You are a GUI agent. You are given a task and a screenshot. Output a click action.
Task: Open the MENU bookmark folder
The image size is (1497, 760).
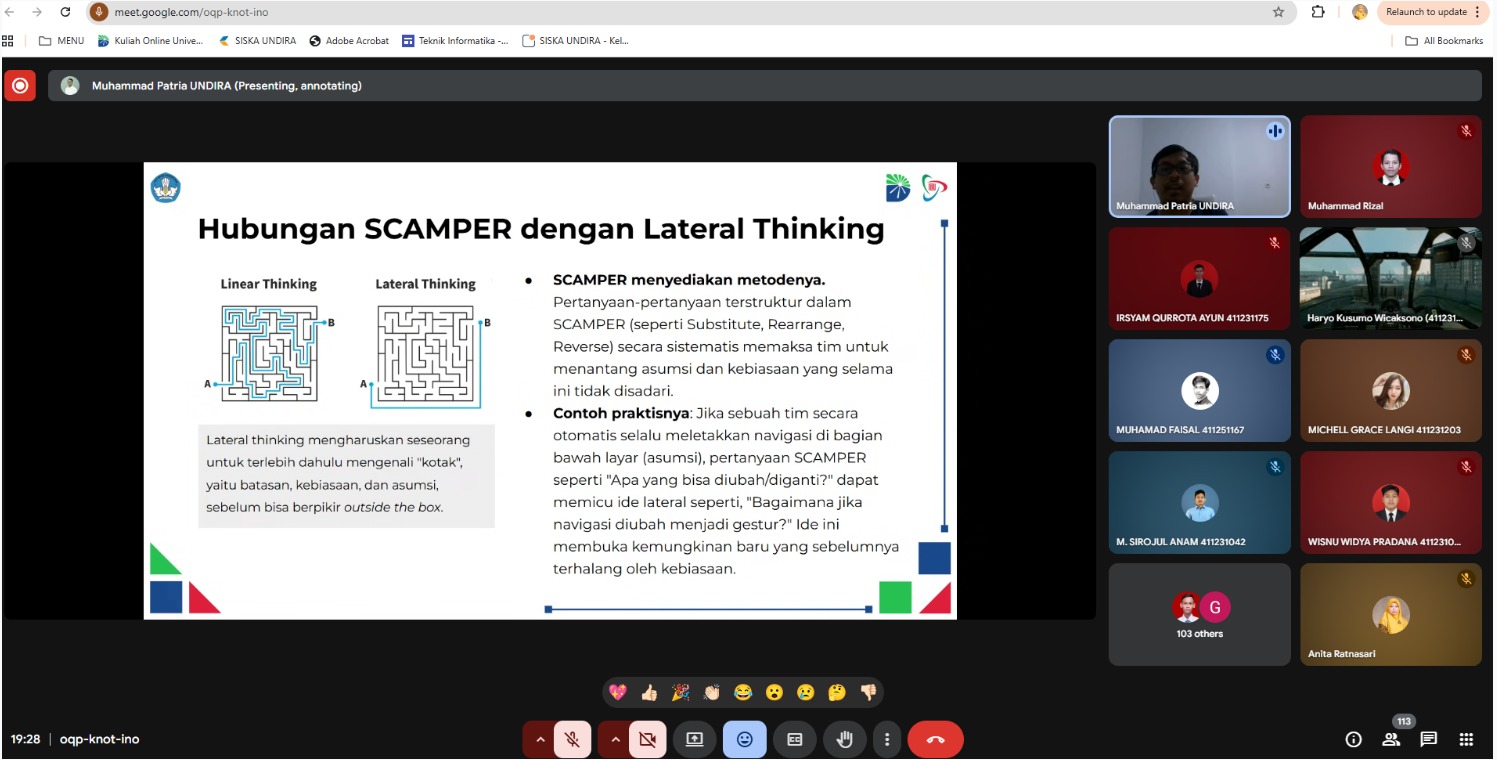click(61, 41)
